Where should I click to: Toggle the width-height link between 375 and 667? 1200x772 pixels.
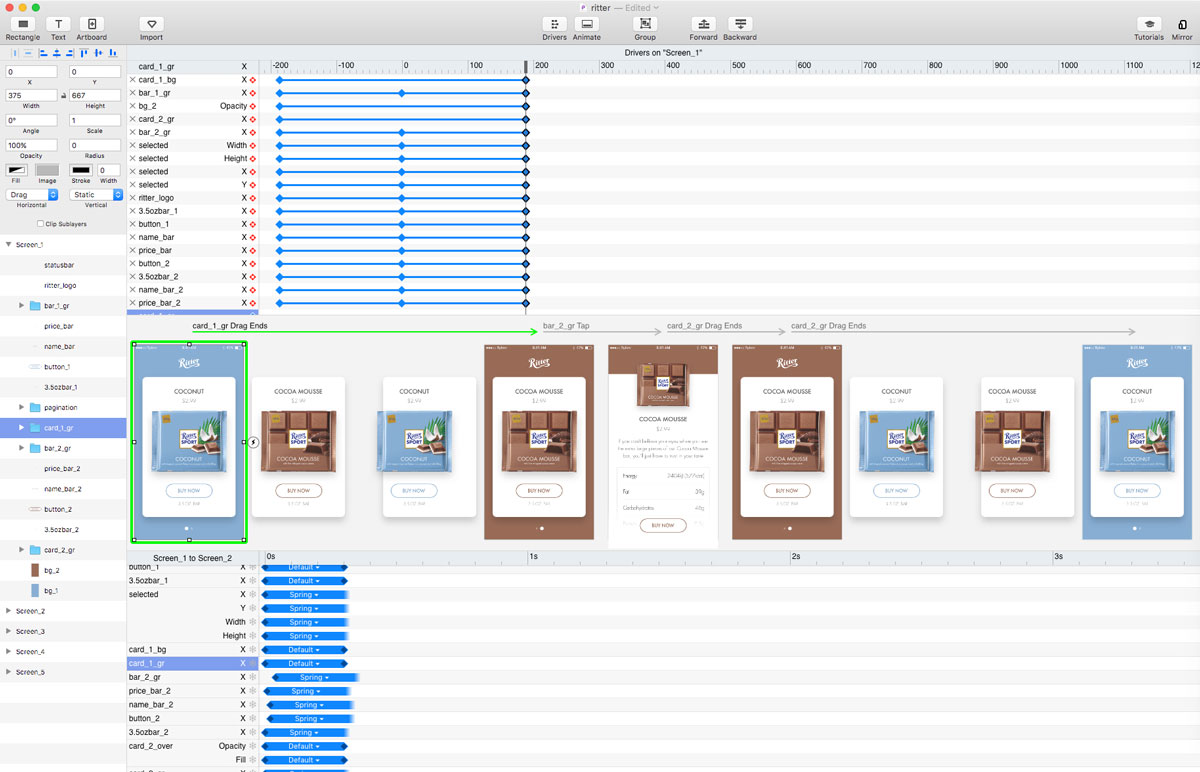coord(63,94)
